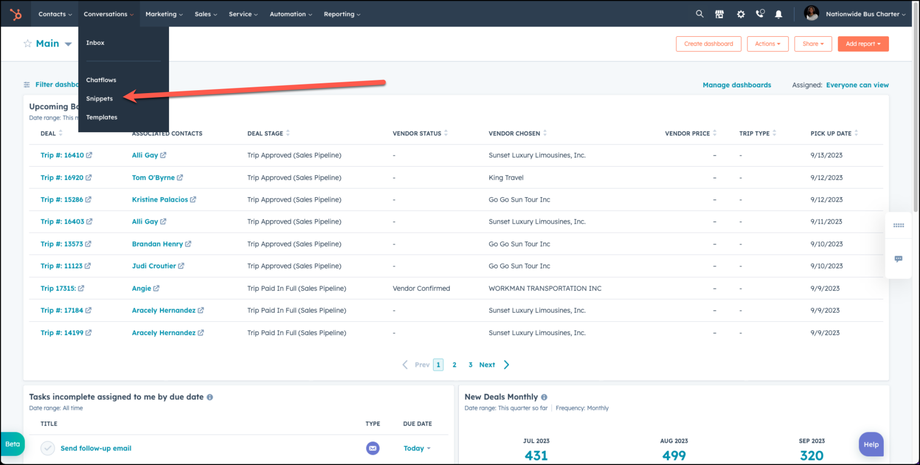Mark Send follow-up email task complete
Image resolution: width=920 pixels, height=465 pixels.
(x=47, y=448)
